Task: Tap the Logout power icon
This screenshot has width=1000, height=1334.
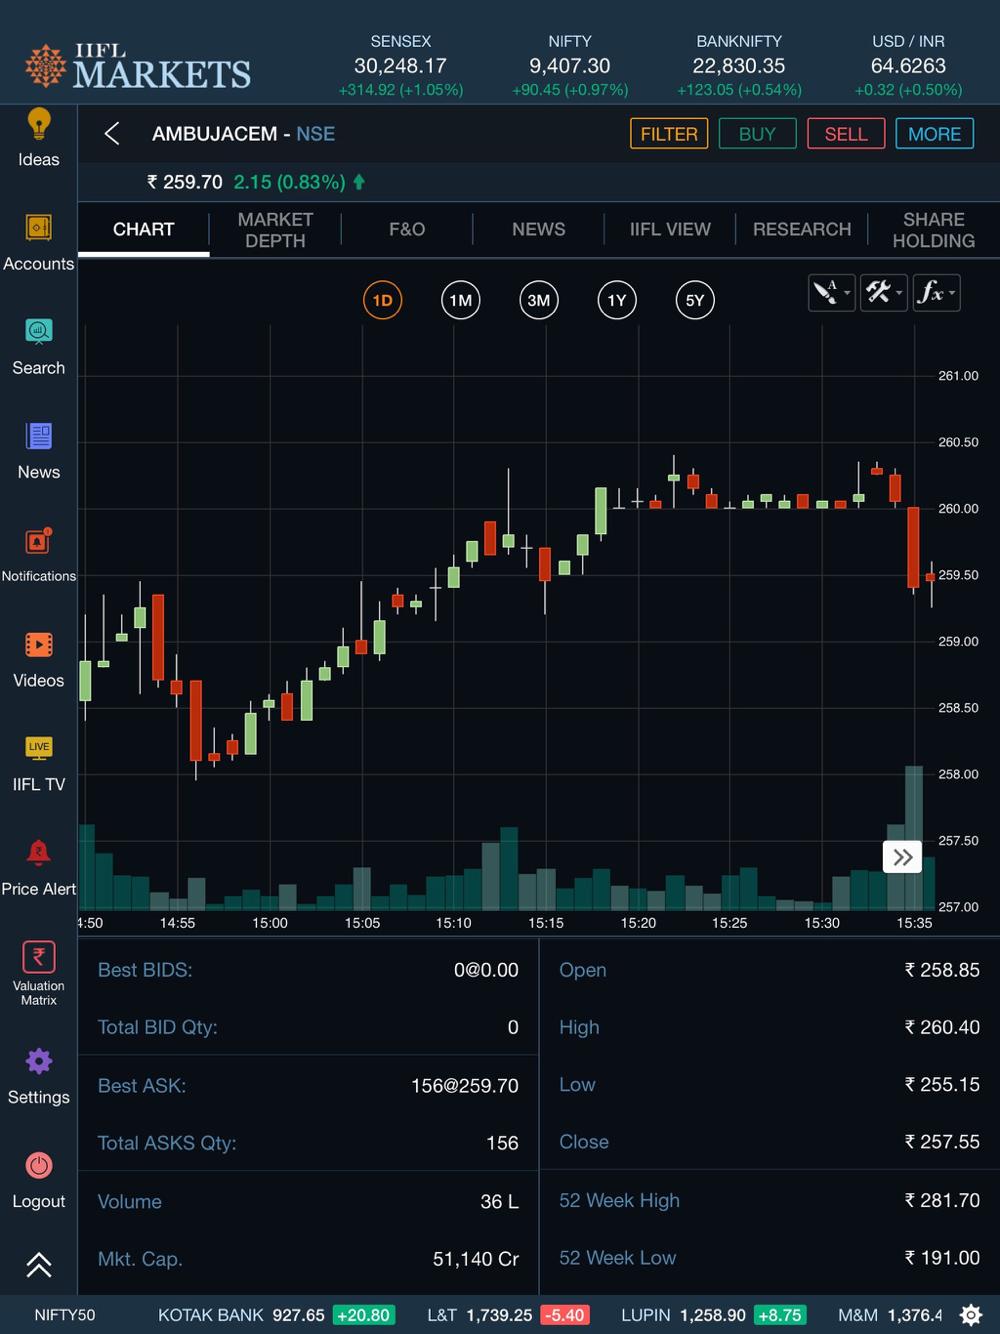Action: coord(38,1165)
